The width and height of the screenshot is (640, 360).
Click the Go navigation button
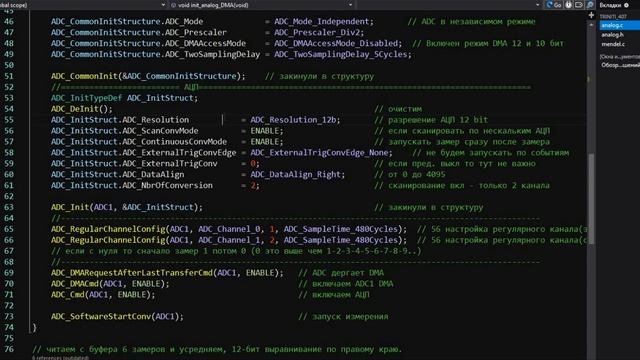[554, 5]
